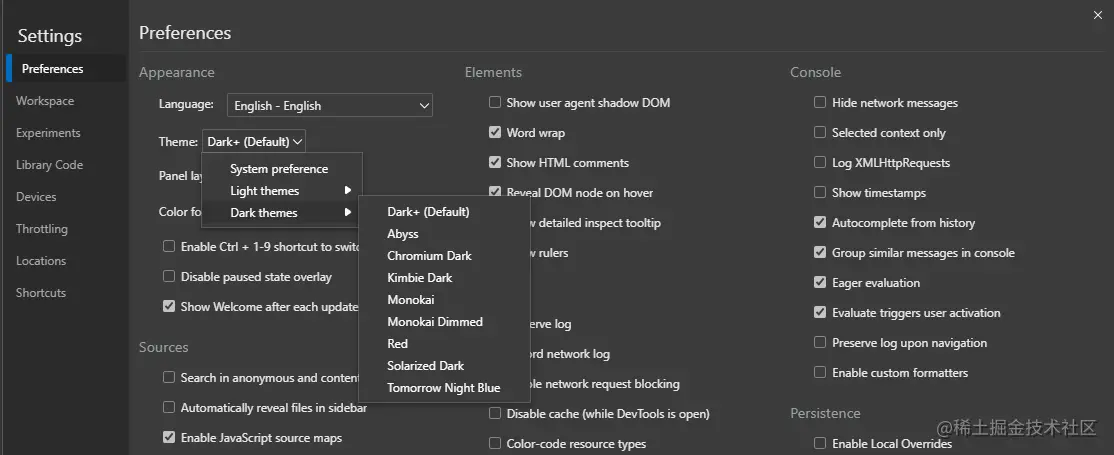1114x455 pixels.
Task: Switch to the Experiments tab
Action: pos(48,133)
